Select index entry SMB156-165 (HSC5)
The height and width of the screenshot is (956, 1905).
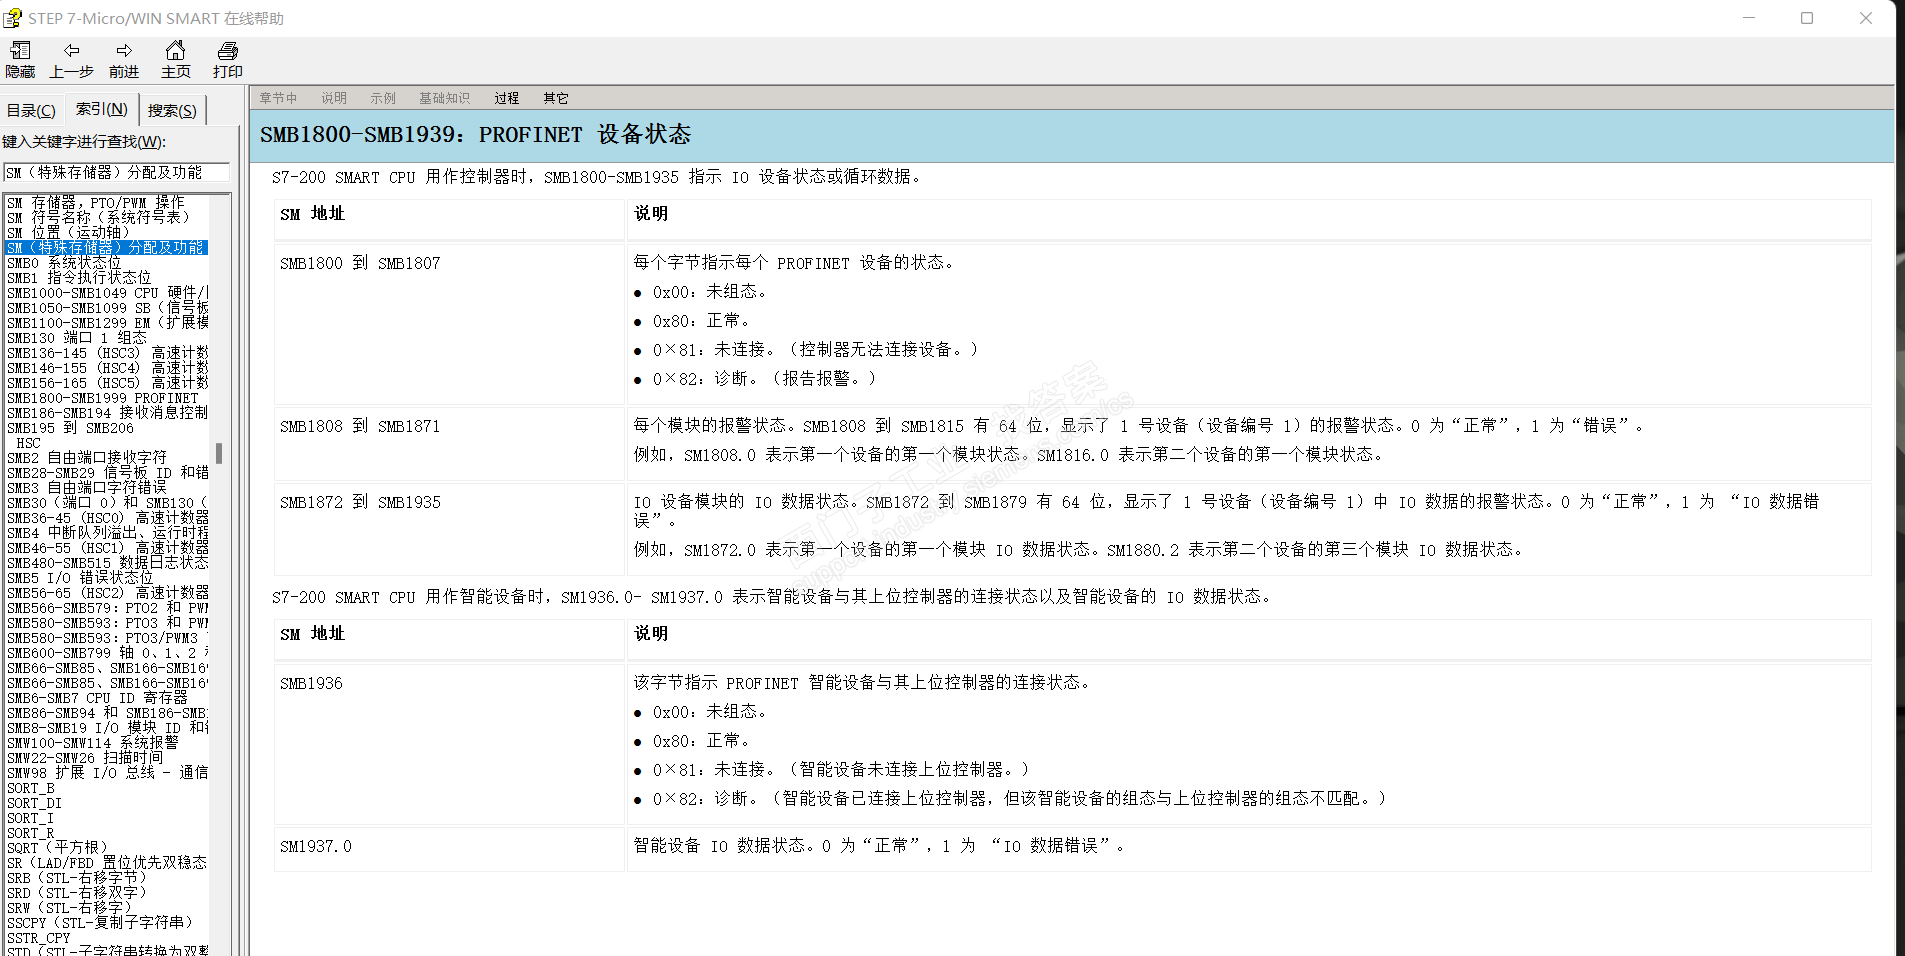pyautogui.click(x=107, y=383)
